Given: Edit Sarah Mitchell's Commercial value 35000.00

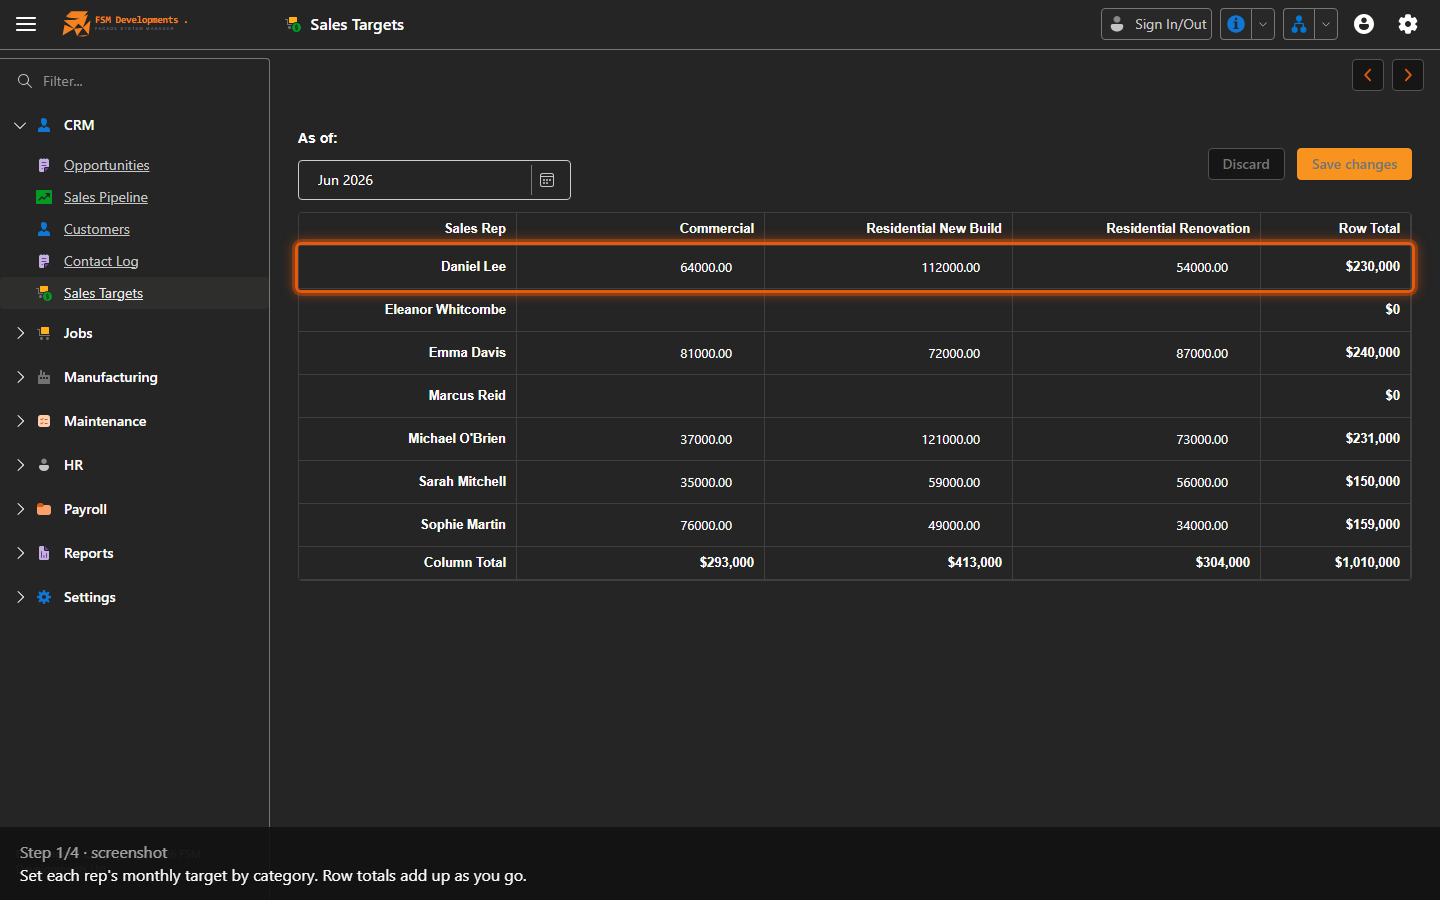Looking at the screenshot, I should click(x=640, y=482).
